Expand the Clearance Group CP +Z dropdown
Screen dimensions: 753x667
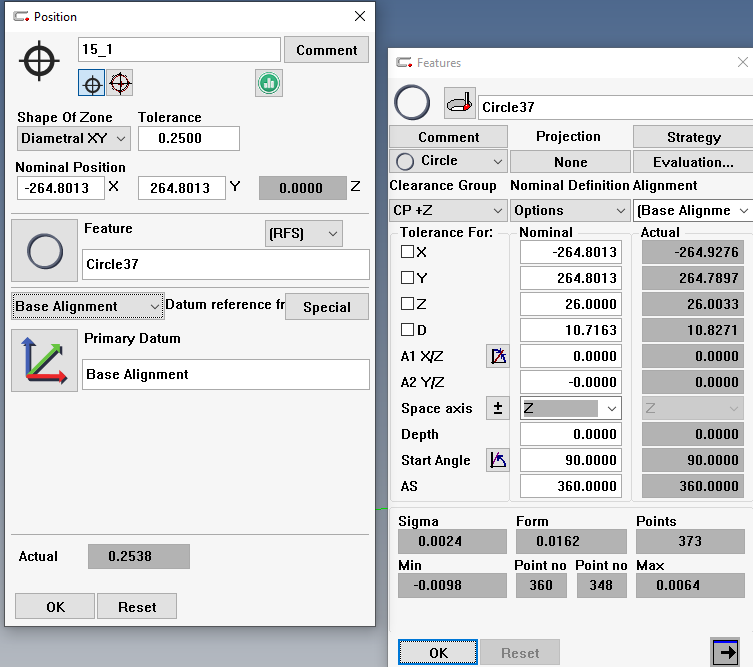tap(447, 210)
